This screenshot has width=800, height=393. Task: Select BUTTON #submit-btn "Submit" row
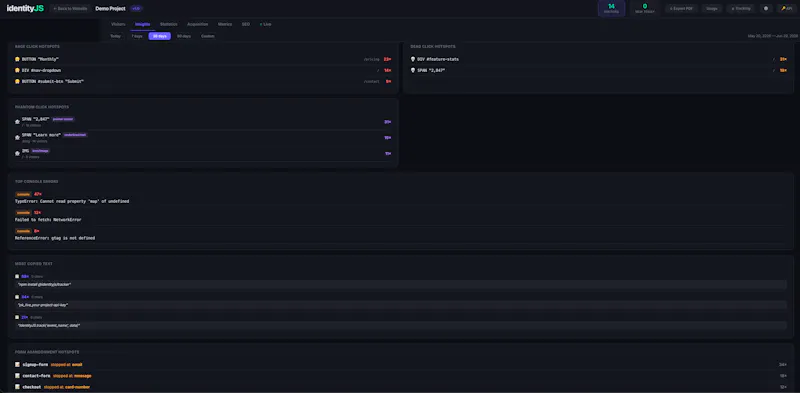point(203,82)
